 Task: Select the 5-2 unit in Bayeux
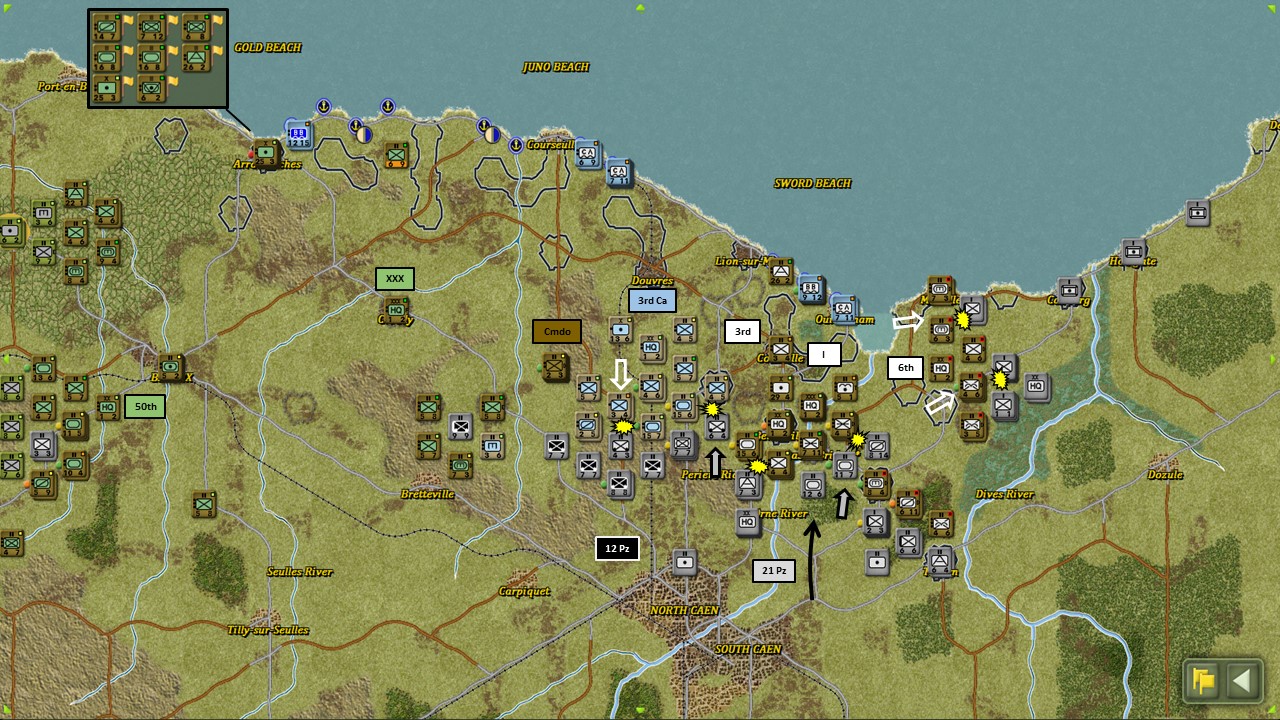[171, 368]
